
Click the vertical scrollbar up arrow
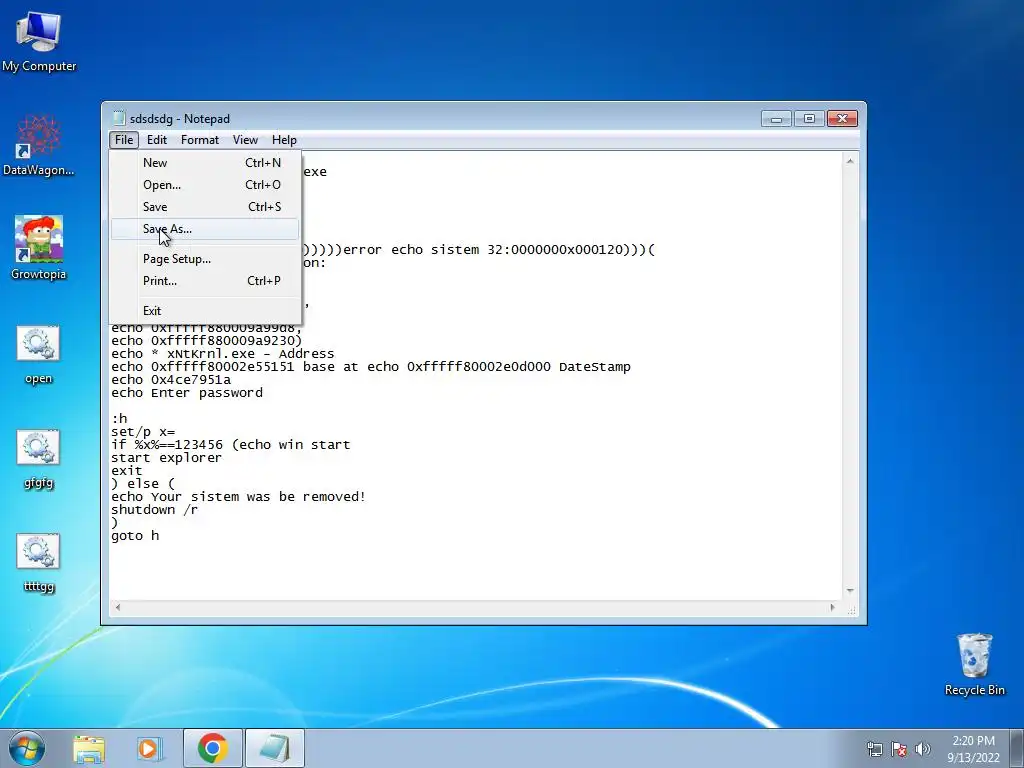click(x=850, y=161)
